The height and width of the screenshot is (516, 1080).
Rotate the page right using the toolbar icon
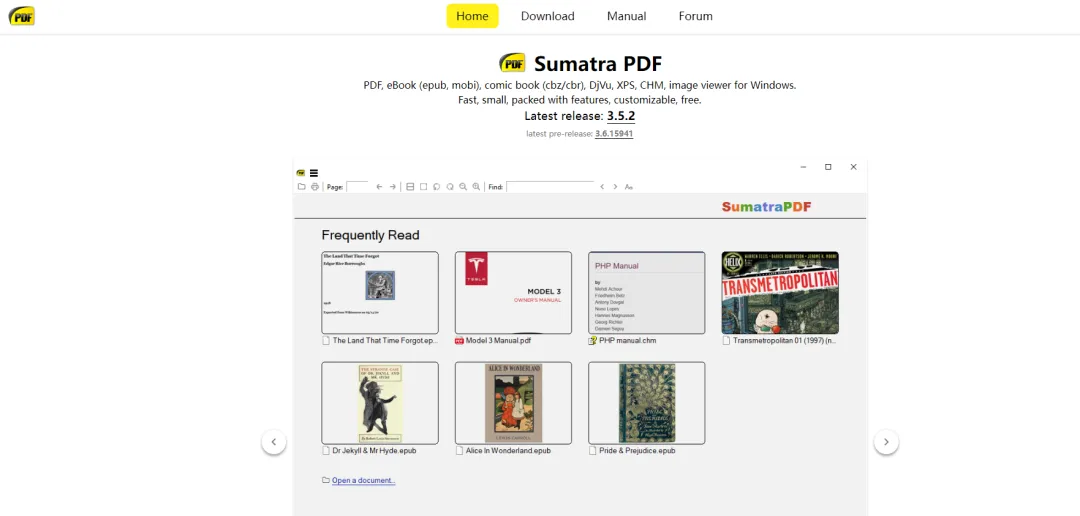click(x=450, y=187)
